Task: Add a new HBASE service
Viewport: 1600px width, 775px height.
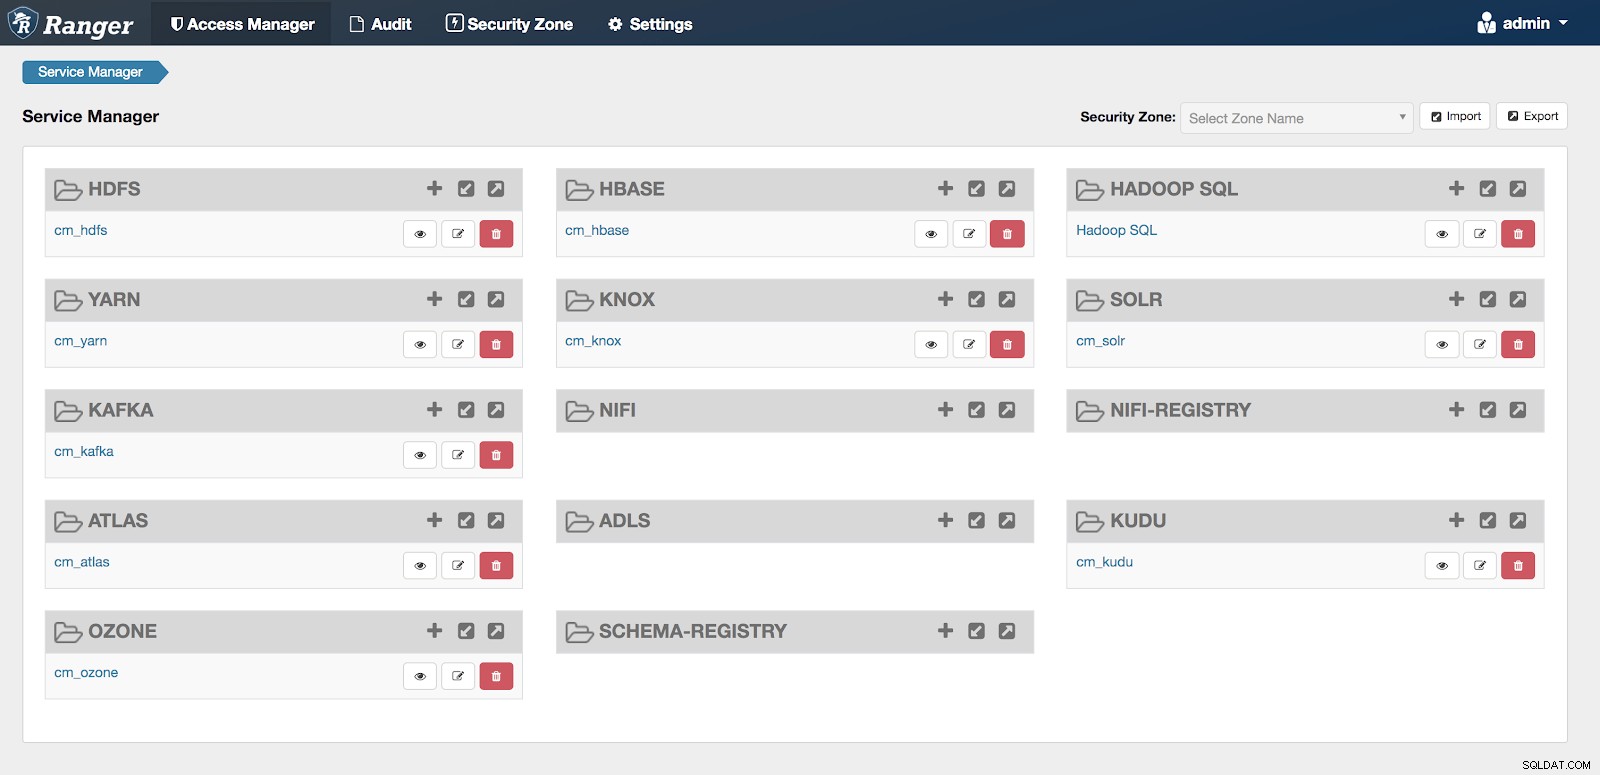Action: click(x=945, y=188)
